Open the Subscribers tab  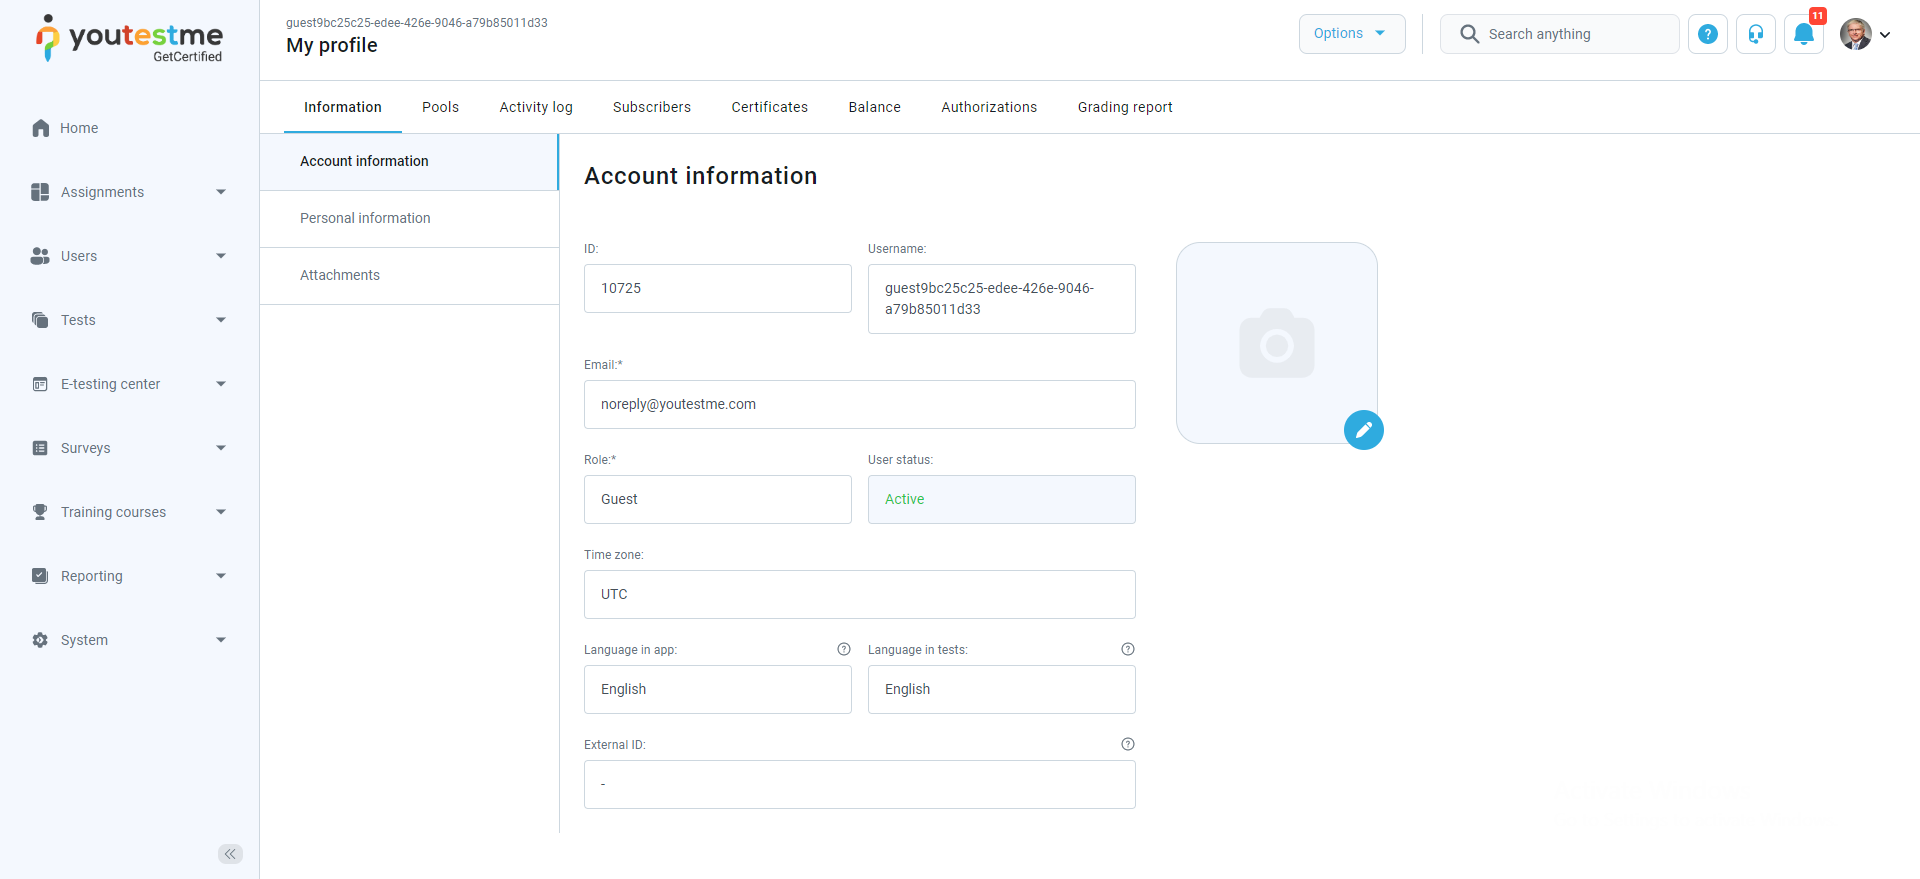(652, 107)
